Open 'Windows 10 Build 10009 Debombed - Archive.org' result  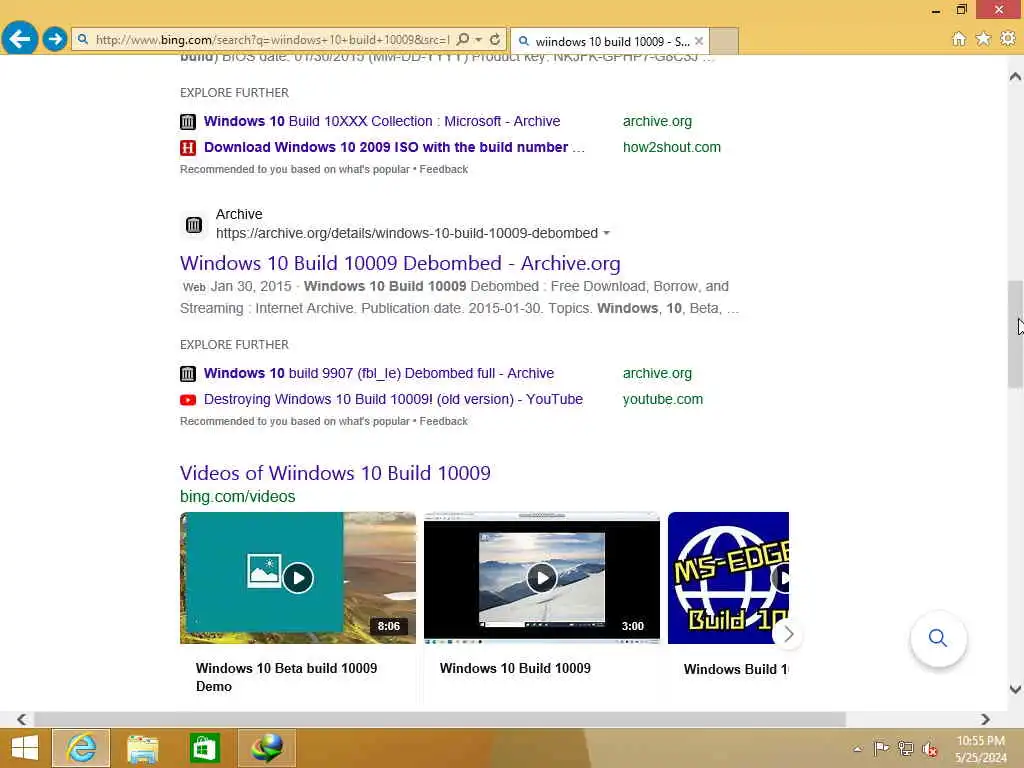point(400,263)
